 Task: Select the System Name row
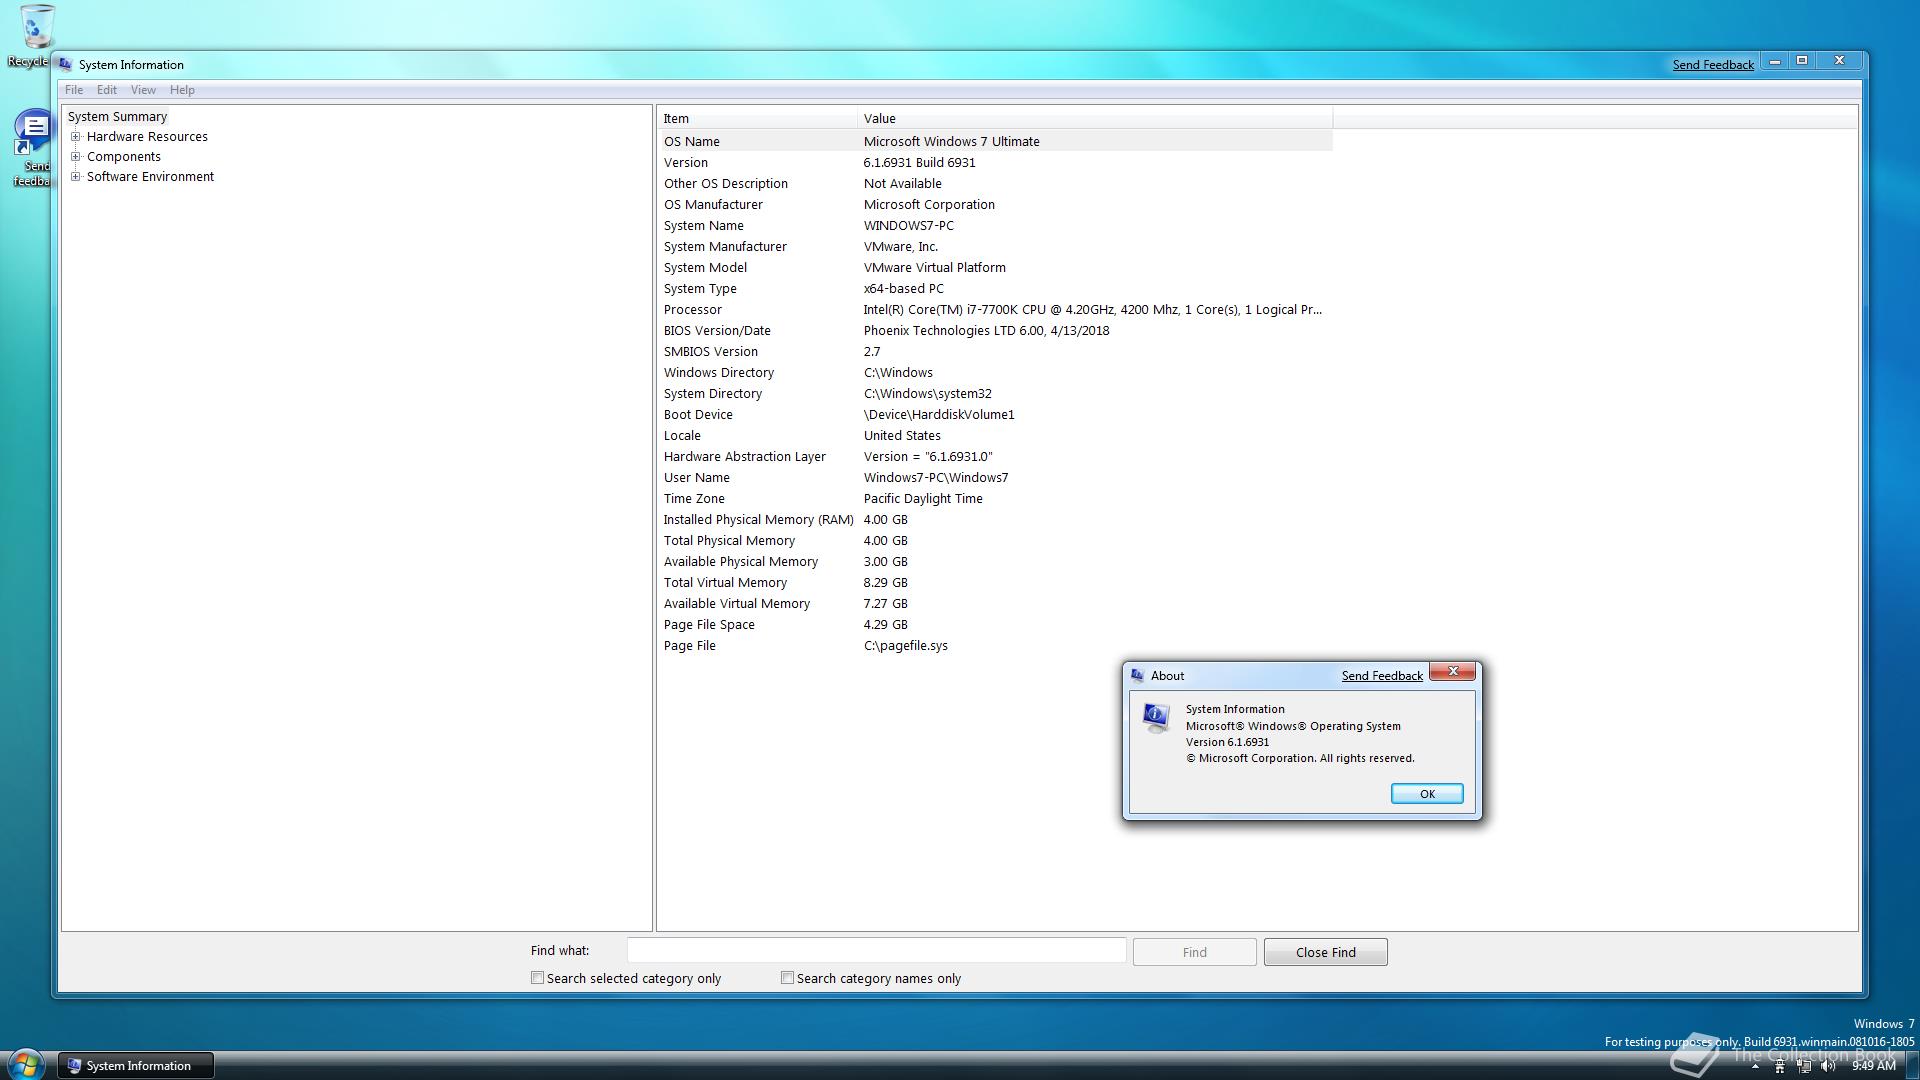click(x=995, y=226)
